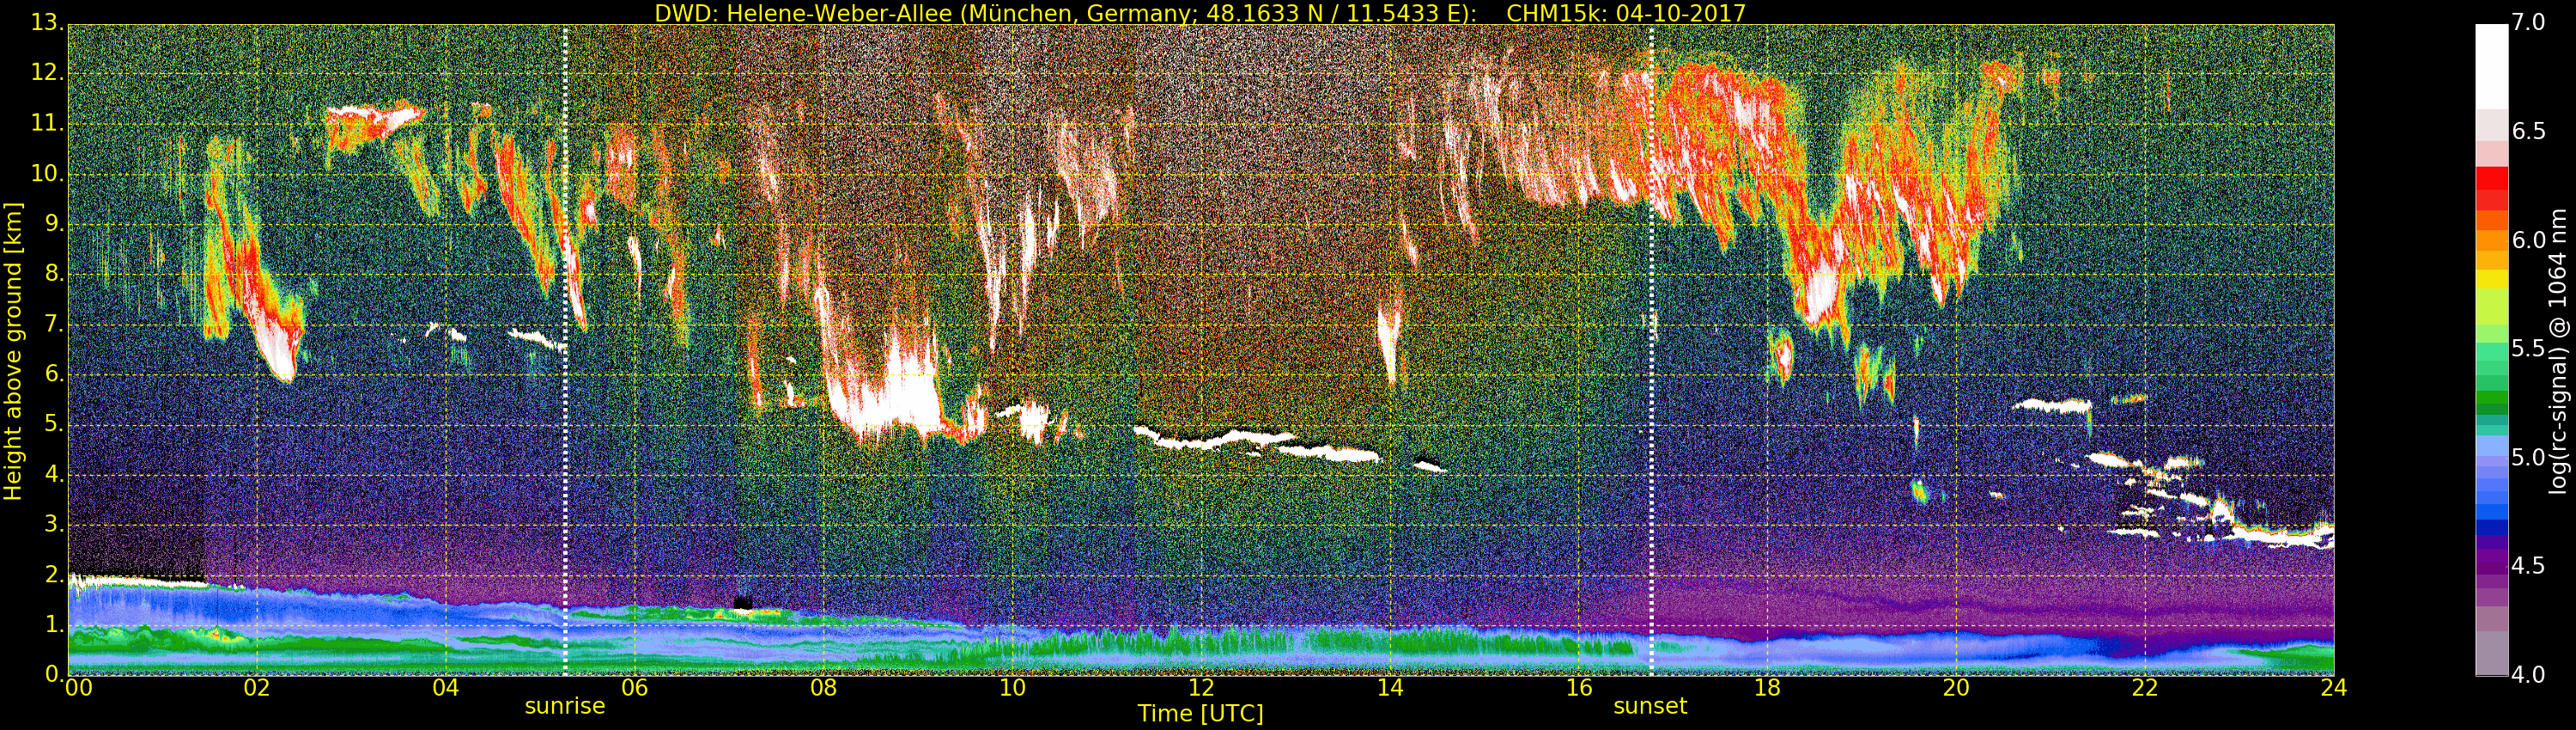Click the '10.' km tick on height axis

[47, 174]
